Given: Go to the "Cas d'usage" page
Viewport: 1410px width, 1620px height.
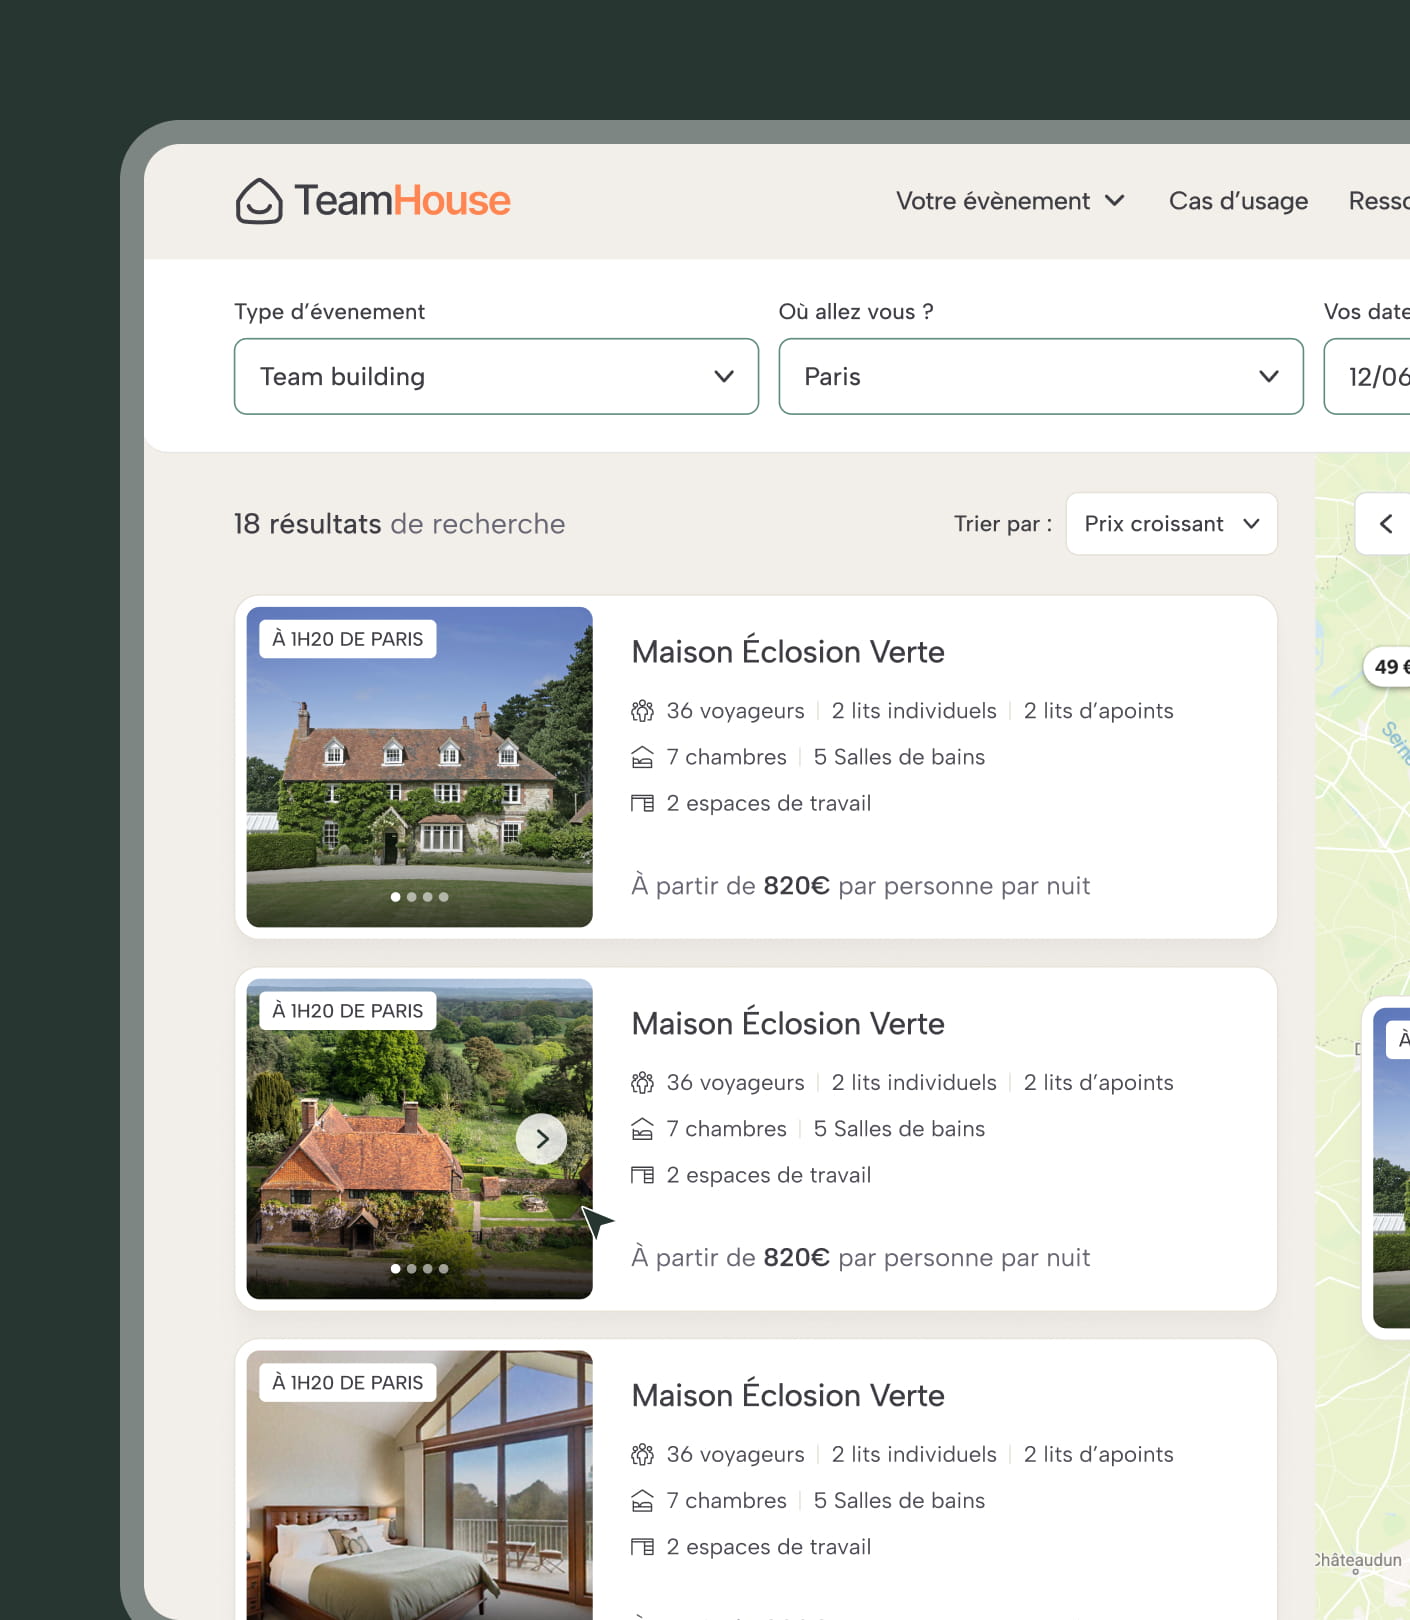Looking at the screenshot, I should pyautogui.click(x=1238, y=201).
